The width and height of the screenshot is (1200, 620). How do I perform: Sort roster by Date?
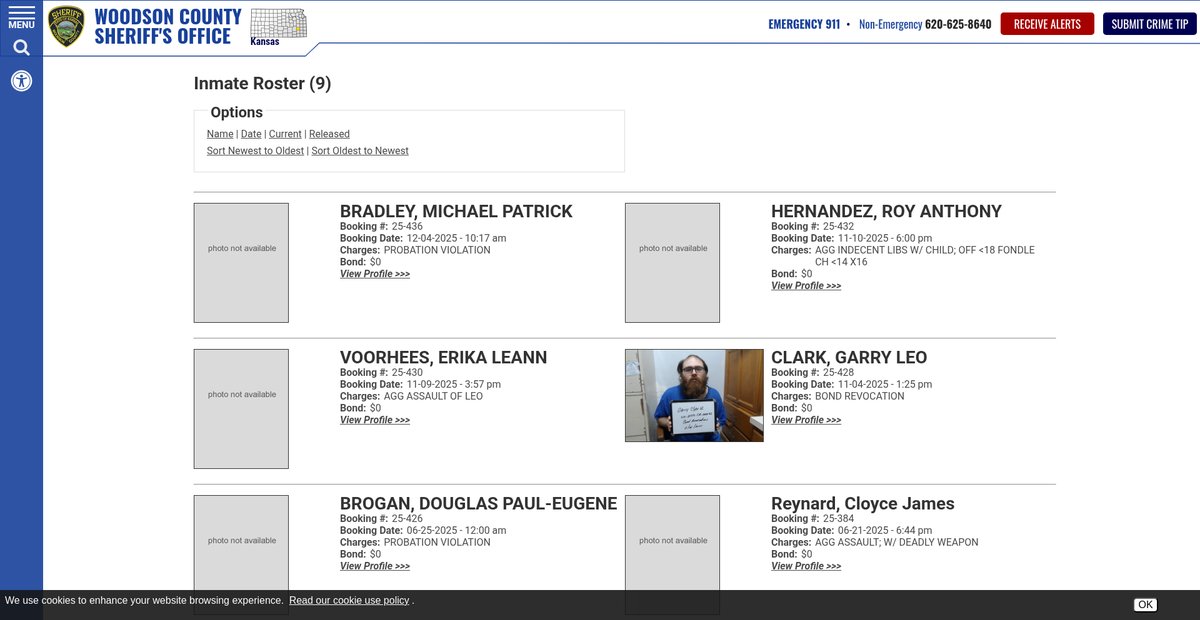251,134
